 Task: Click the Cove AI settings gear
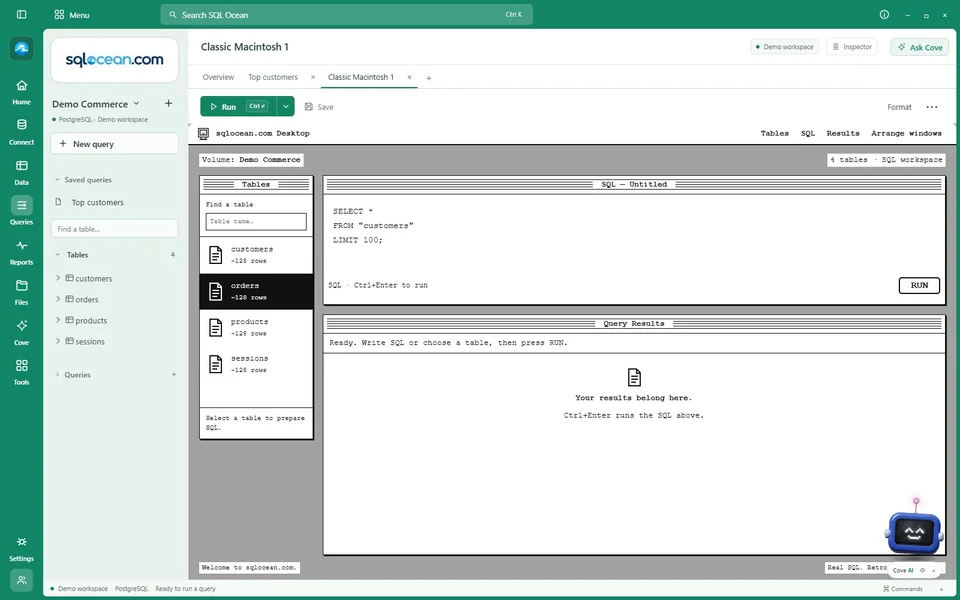click(923, 570)
